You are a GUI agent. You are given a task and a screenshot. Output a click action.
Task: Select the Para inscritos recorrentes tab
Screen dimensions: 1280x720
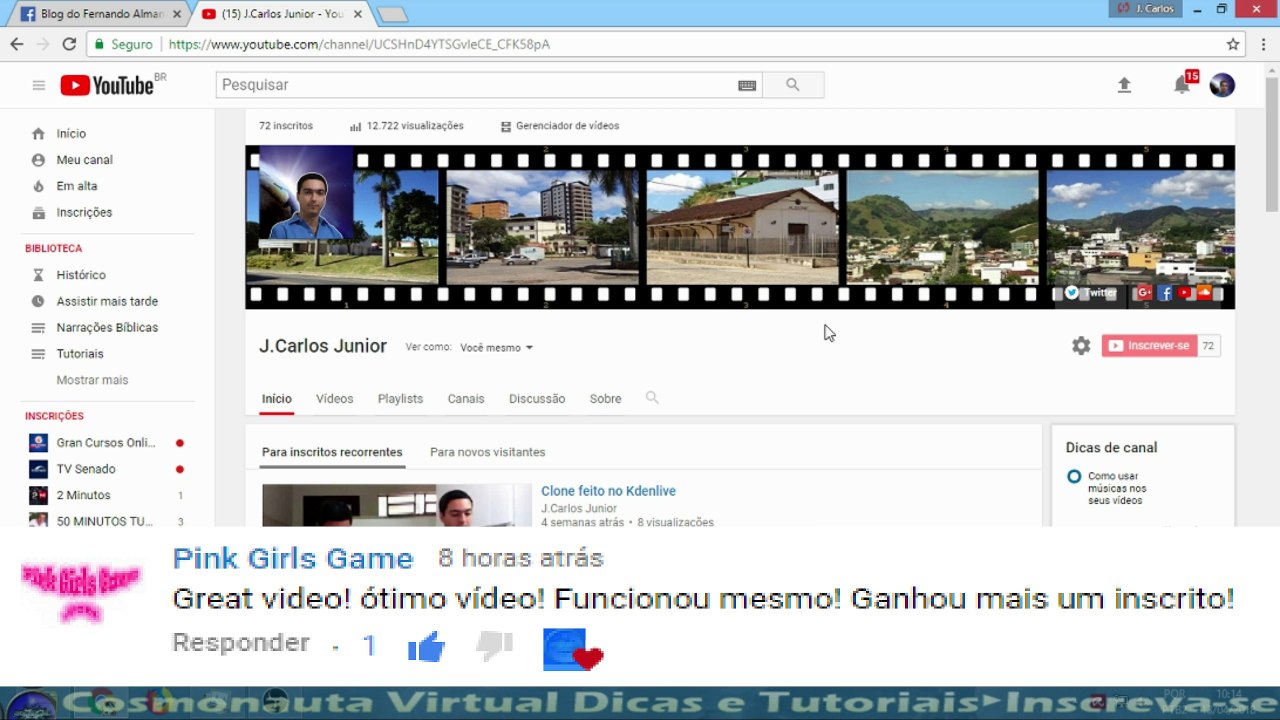(x=332, y=452)
